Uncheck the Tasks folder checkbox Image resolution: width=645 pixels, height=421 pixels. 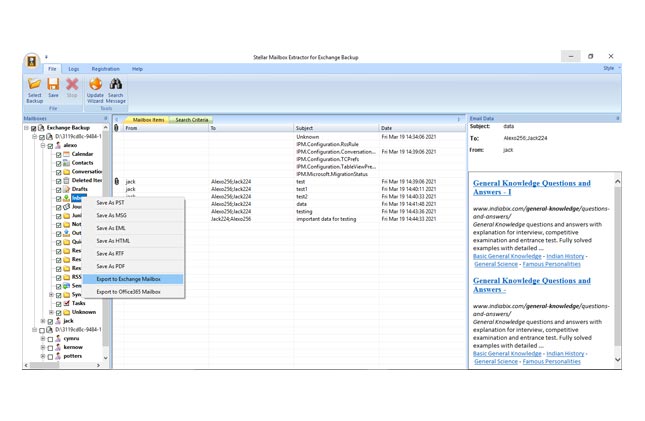58,304
